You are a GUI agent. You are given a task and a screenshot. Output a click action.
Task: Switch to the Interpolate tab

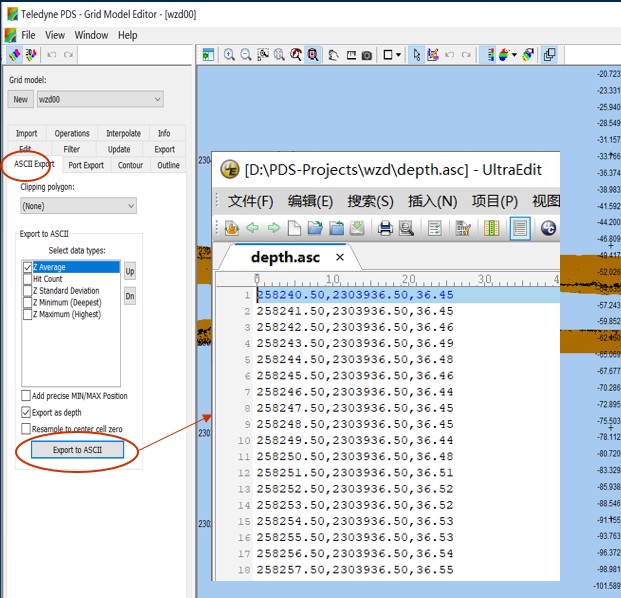(124, 133)
